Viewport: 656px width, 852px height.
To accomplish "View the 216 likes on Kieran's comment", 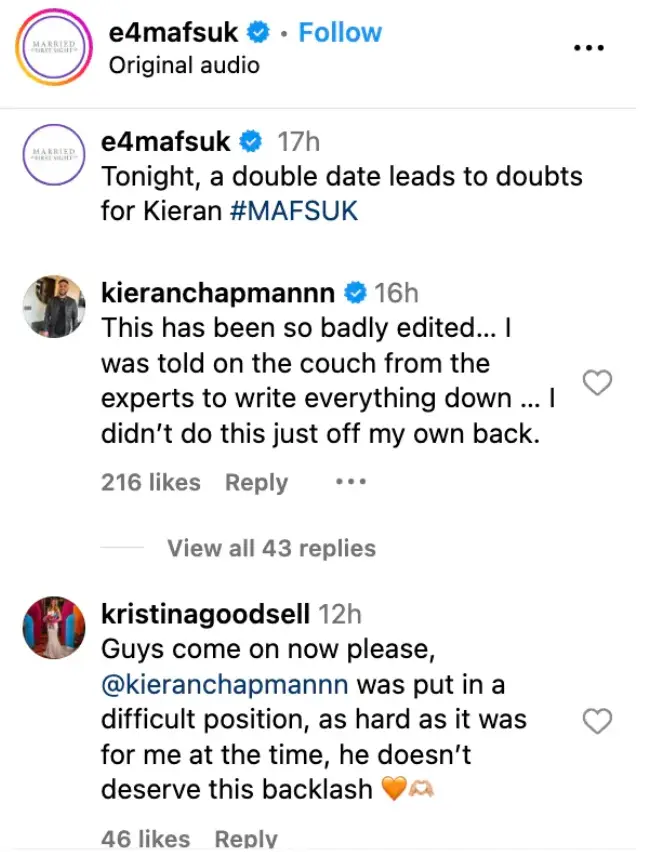I will (x=149, y=482).
